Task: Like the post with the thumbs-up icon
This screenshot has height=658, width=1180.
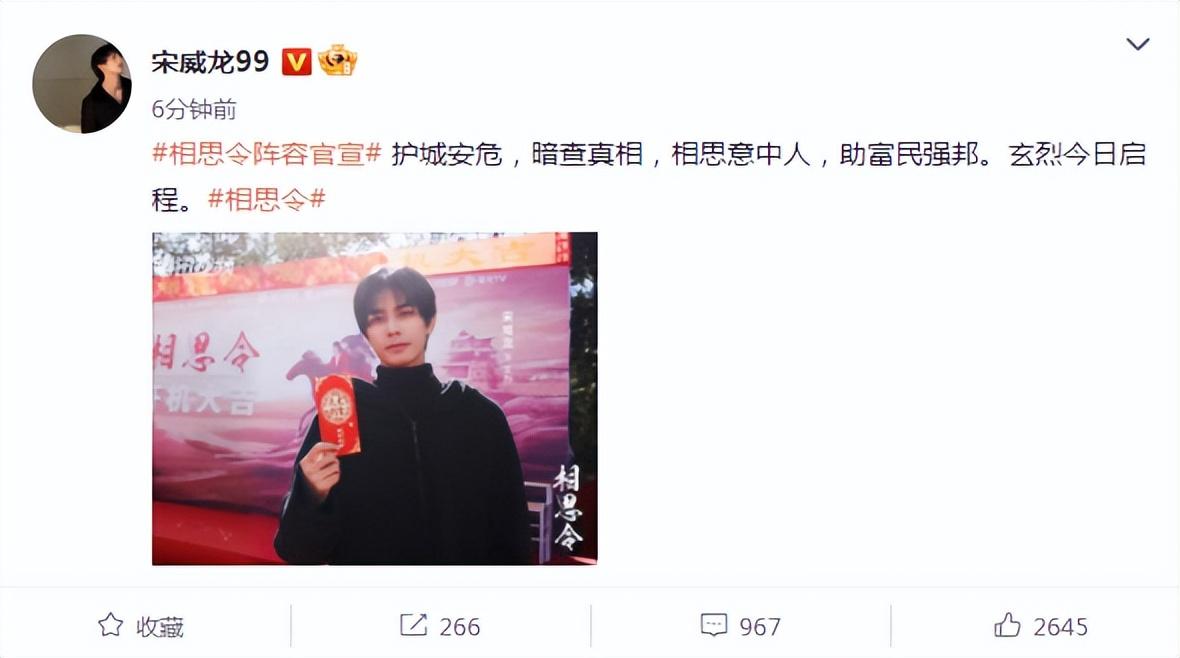Action: coord(1007,625)
